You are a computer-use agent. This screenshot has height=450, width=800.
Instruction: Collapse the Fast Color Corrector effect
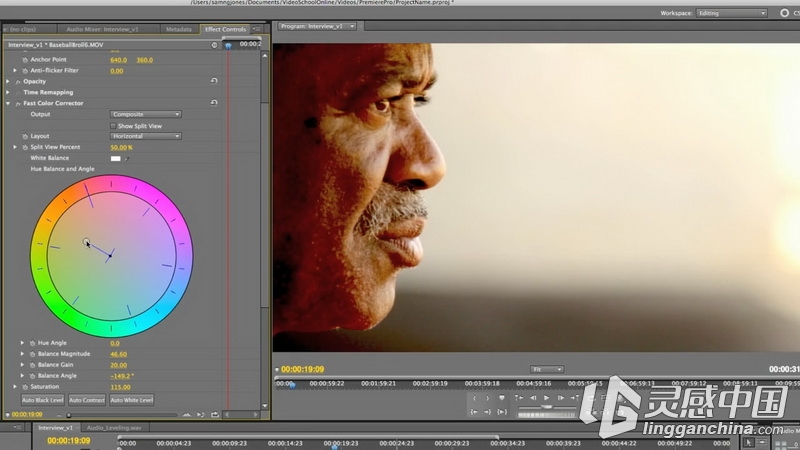[8, 103]
